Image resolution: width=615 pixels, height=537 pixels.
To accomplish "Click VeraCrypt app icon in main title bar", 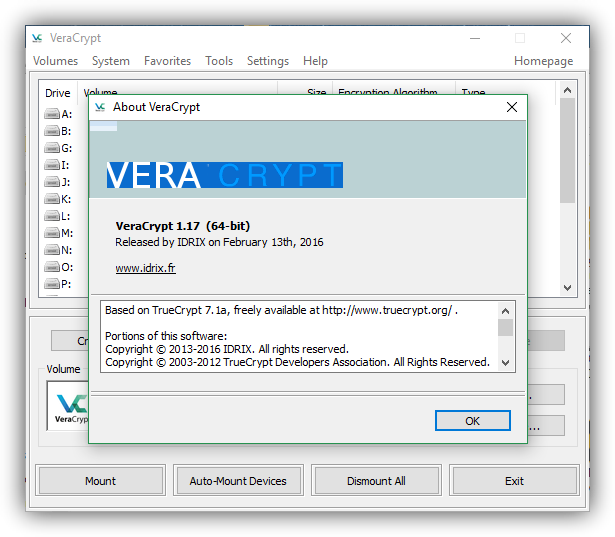I will point(37,38).
